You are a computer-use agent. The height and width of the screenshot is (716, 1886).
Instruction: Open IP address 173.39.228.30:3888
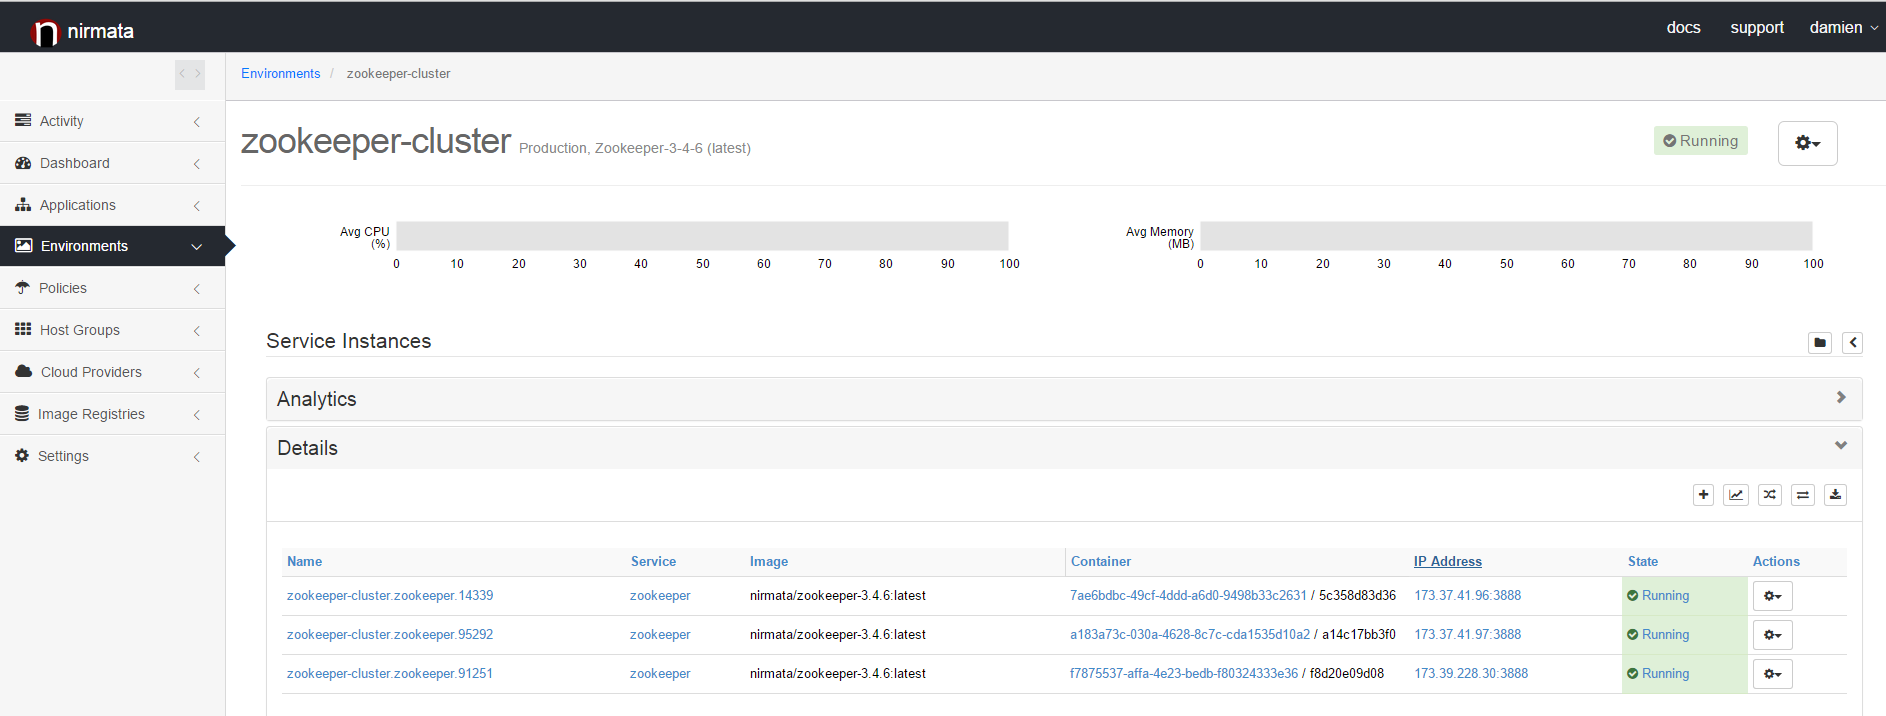[x=1471, y=674]
